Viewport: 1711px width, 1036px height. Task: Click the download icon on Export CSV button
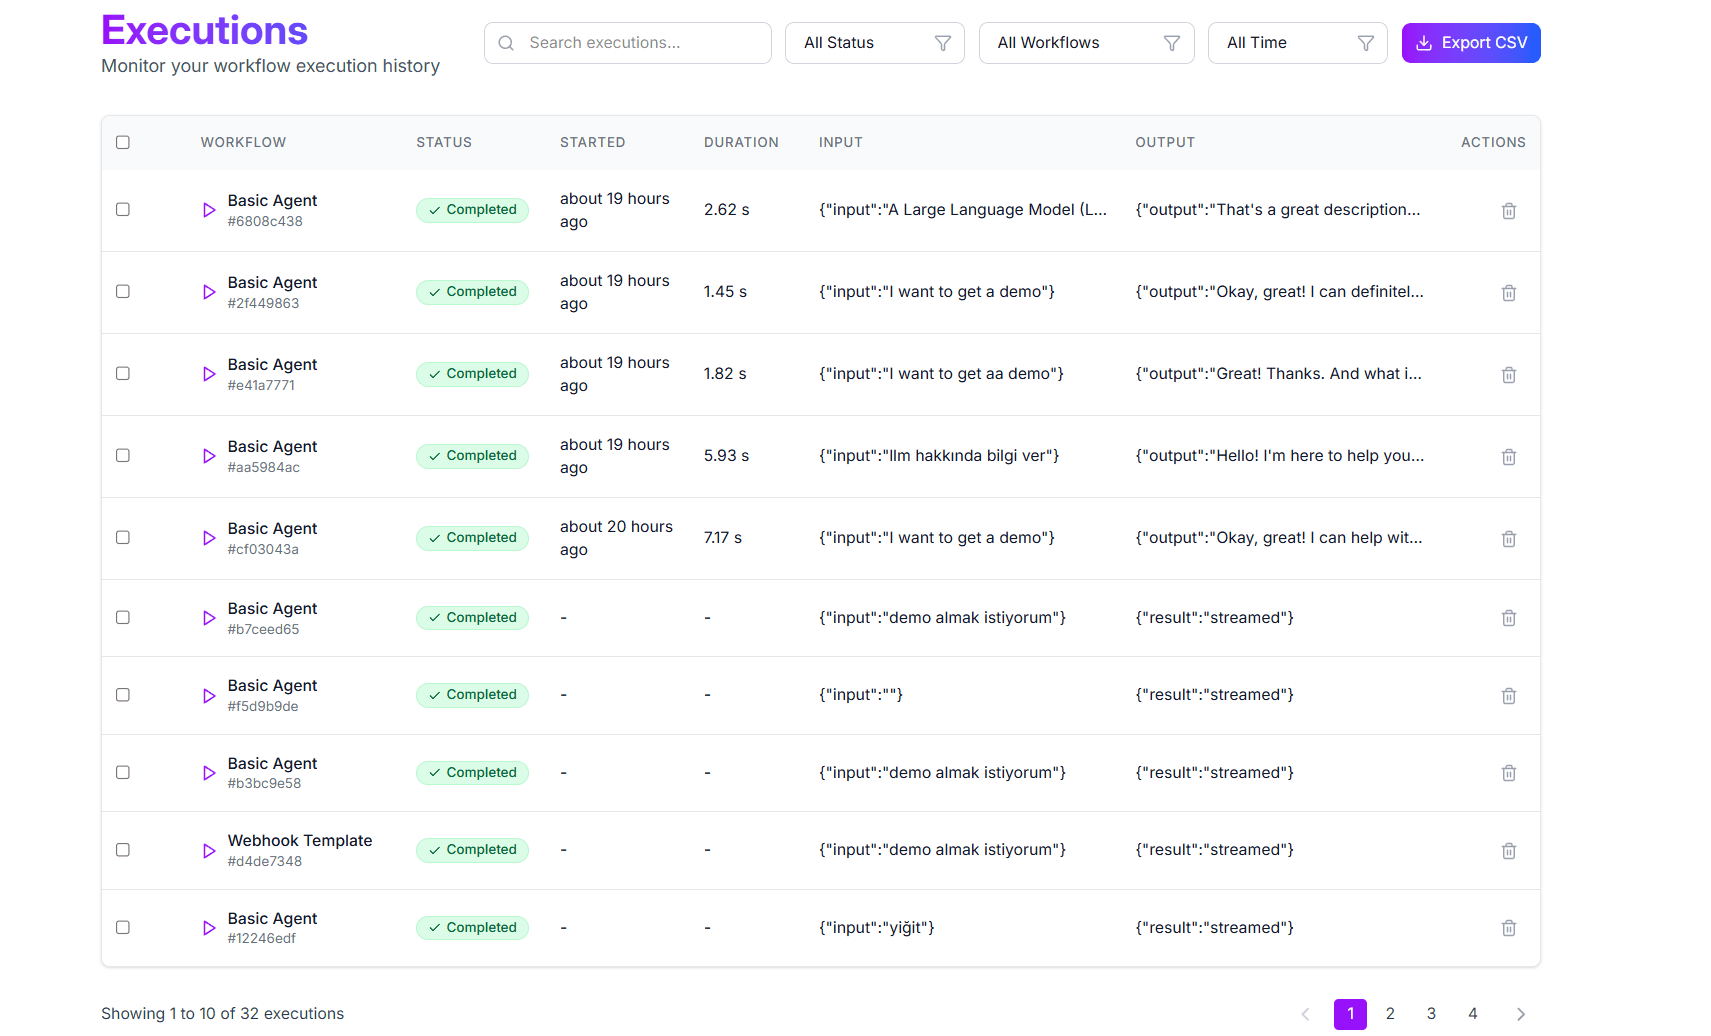(1424, 43)
